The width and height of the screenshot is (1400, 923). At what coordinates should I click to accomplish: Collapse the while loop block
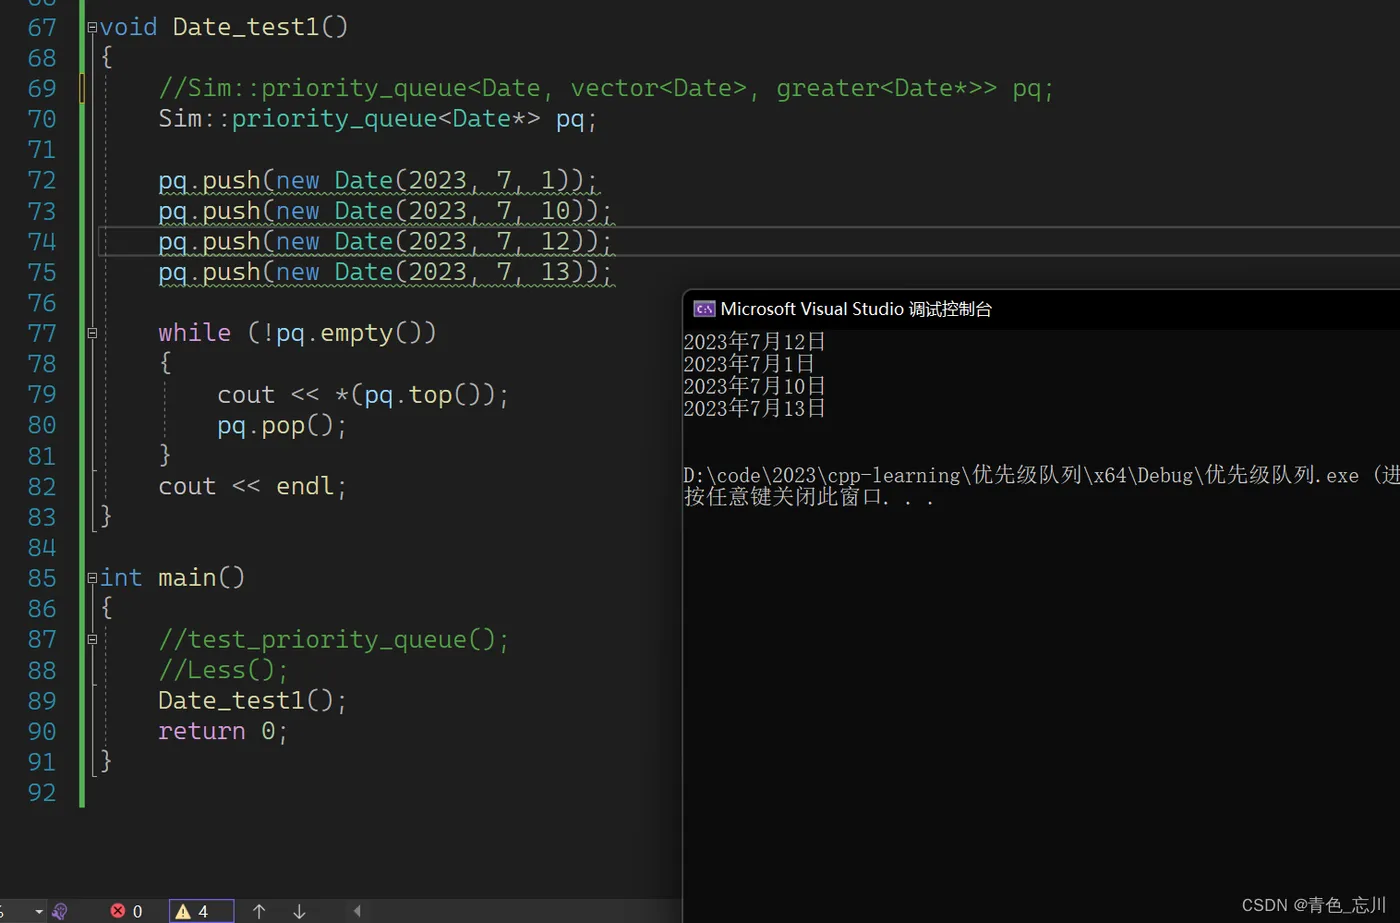coord(92,333)
